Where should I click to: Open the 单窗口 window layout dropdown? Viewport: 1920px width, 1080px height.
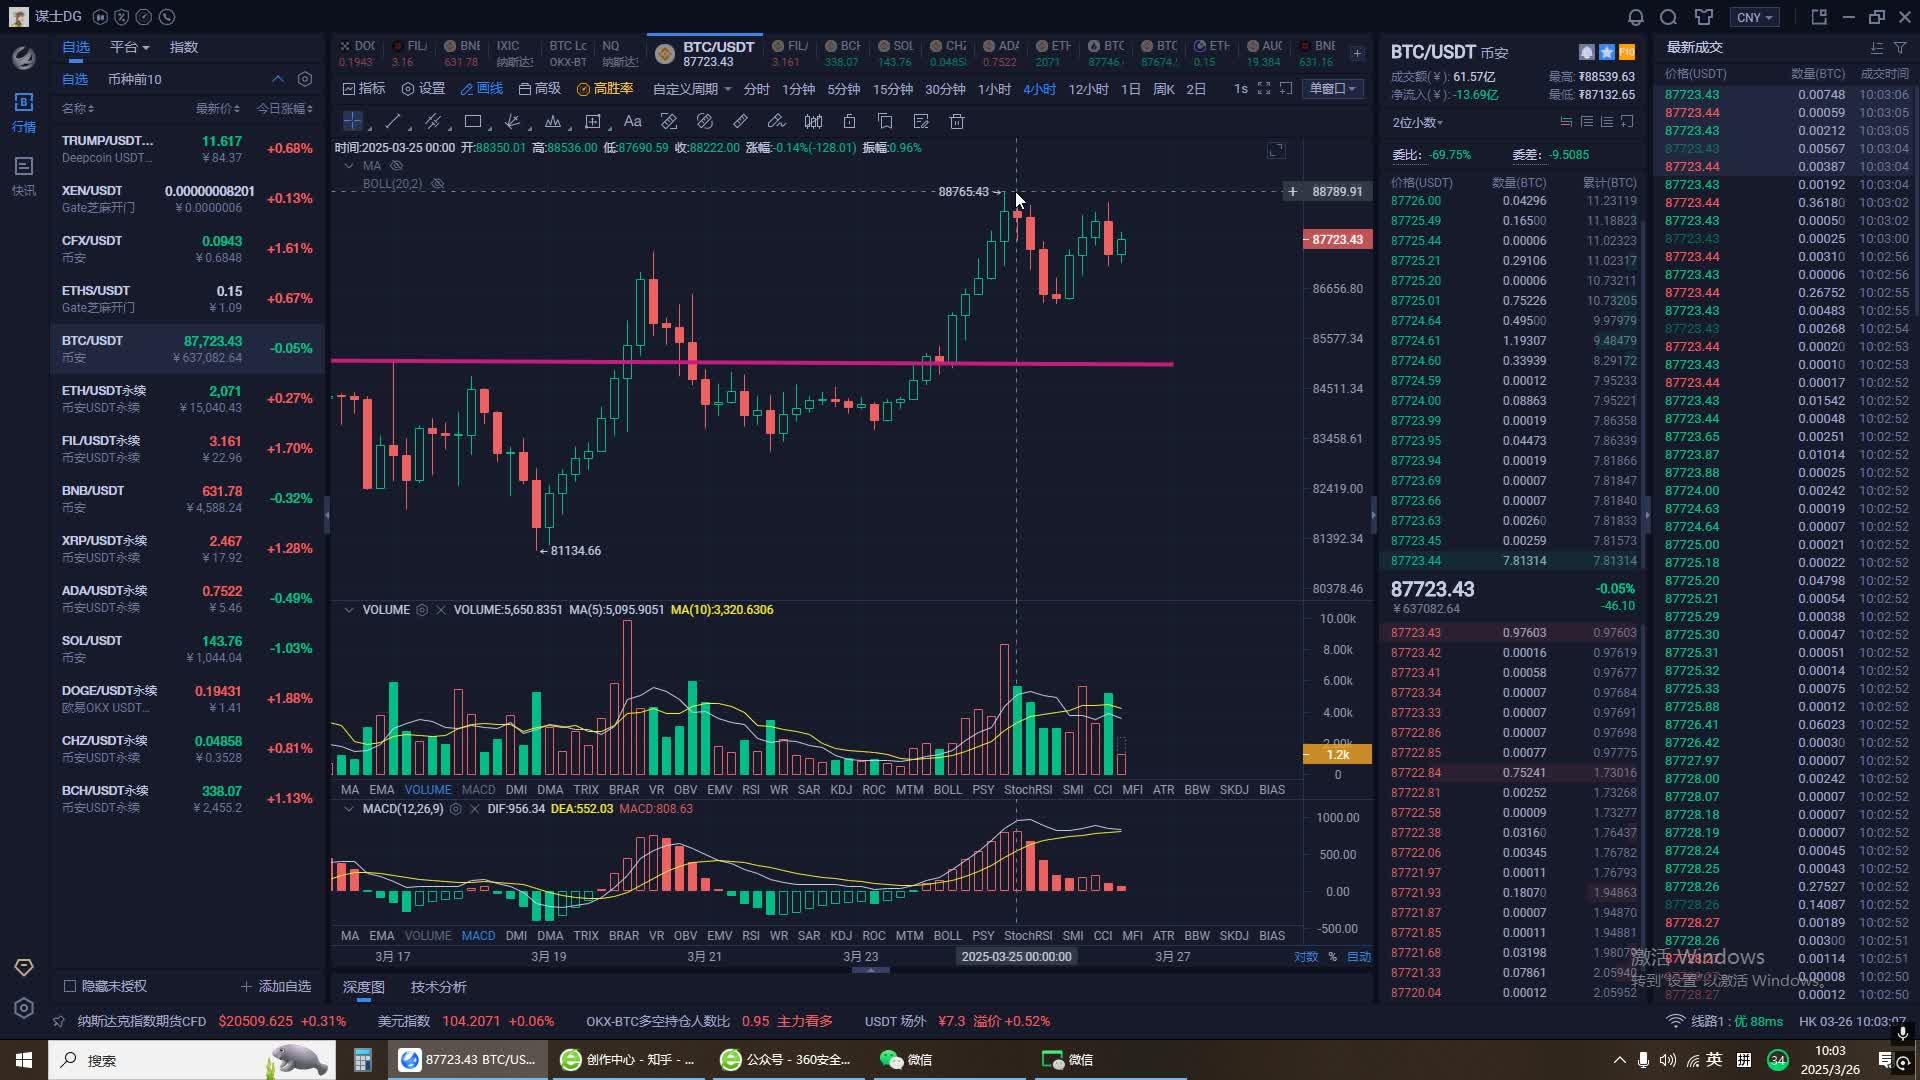[1334, 89]
